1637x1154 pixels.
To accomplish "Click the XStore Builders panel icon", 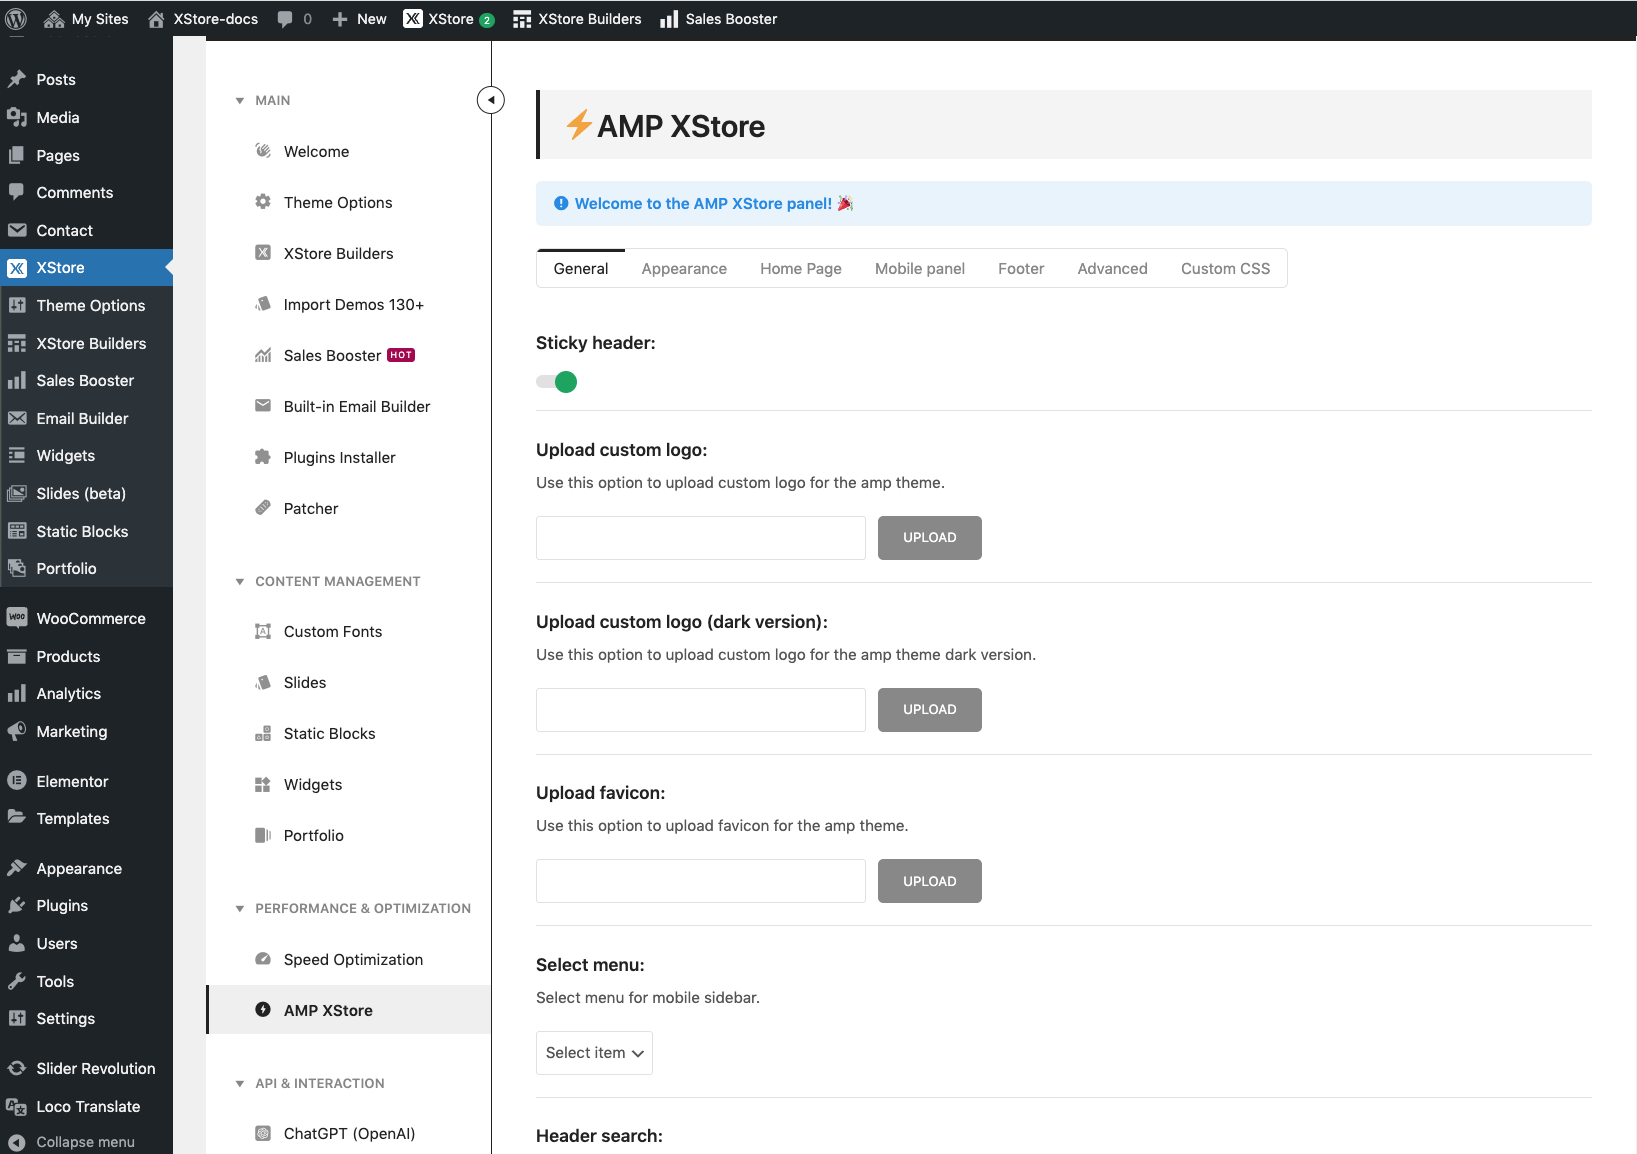I will [263, 253].
